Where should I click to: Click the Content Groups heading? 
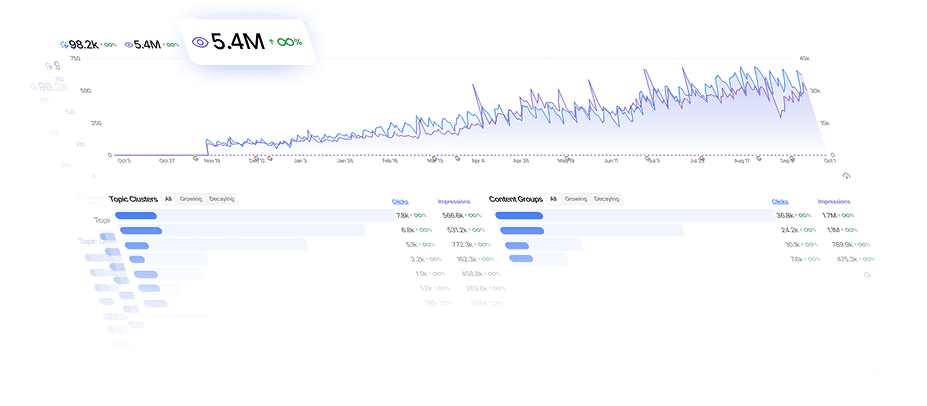pyautogui.click(x=516, y=199)
